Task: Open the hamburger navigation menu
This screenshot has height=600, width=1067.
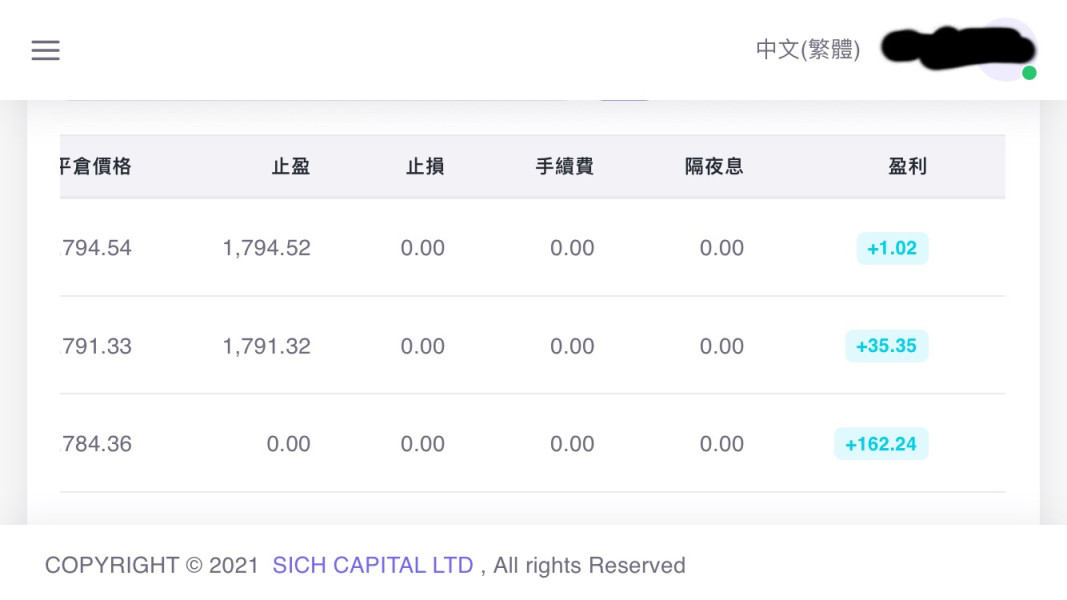Action: click(x=46, y=50)
